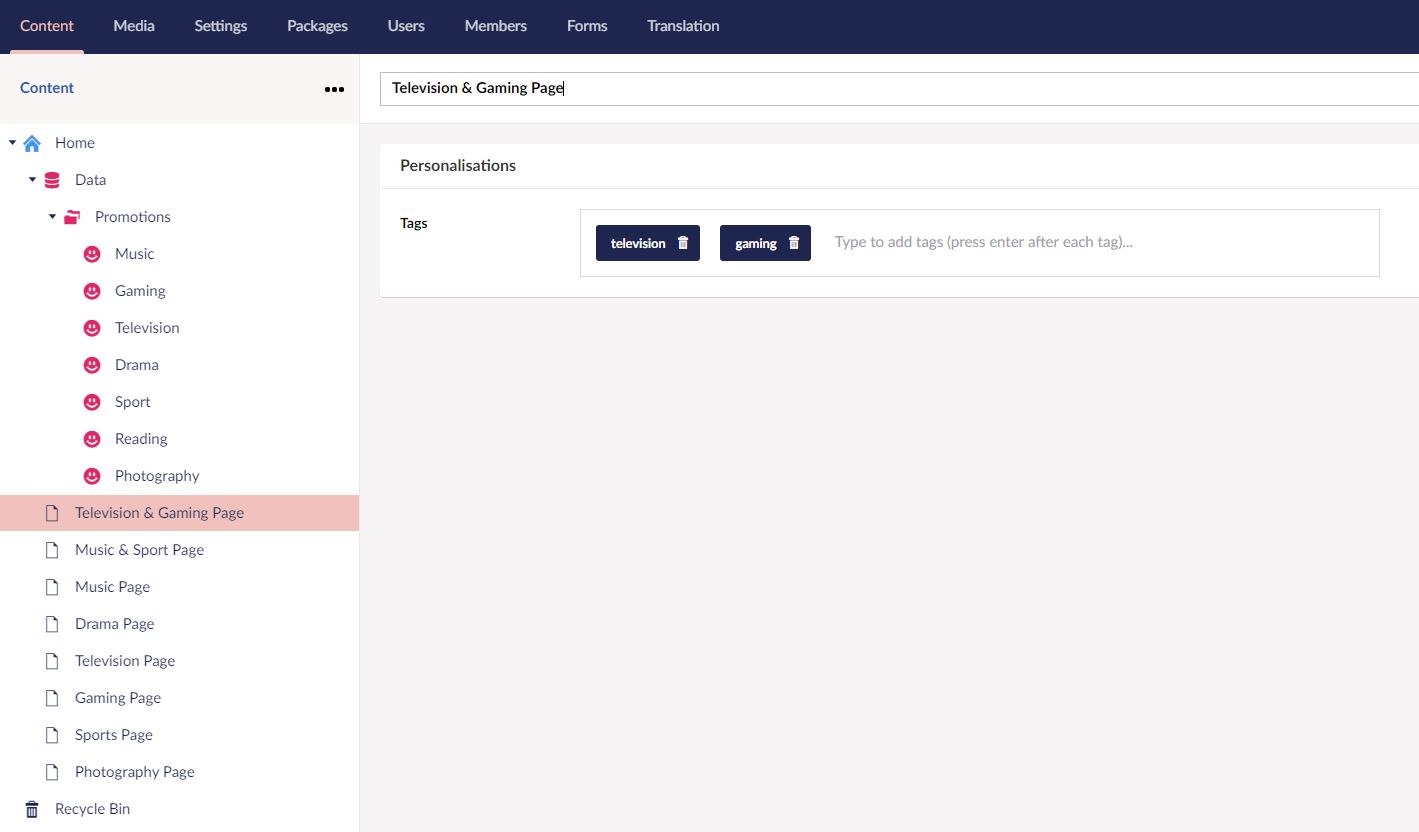
Task: Open the Members section
Action: point(496,26)
